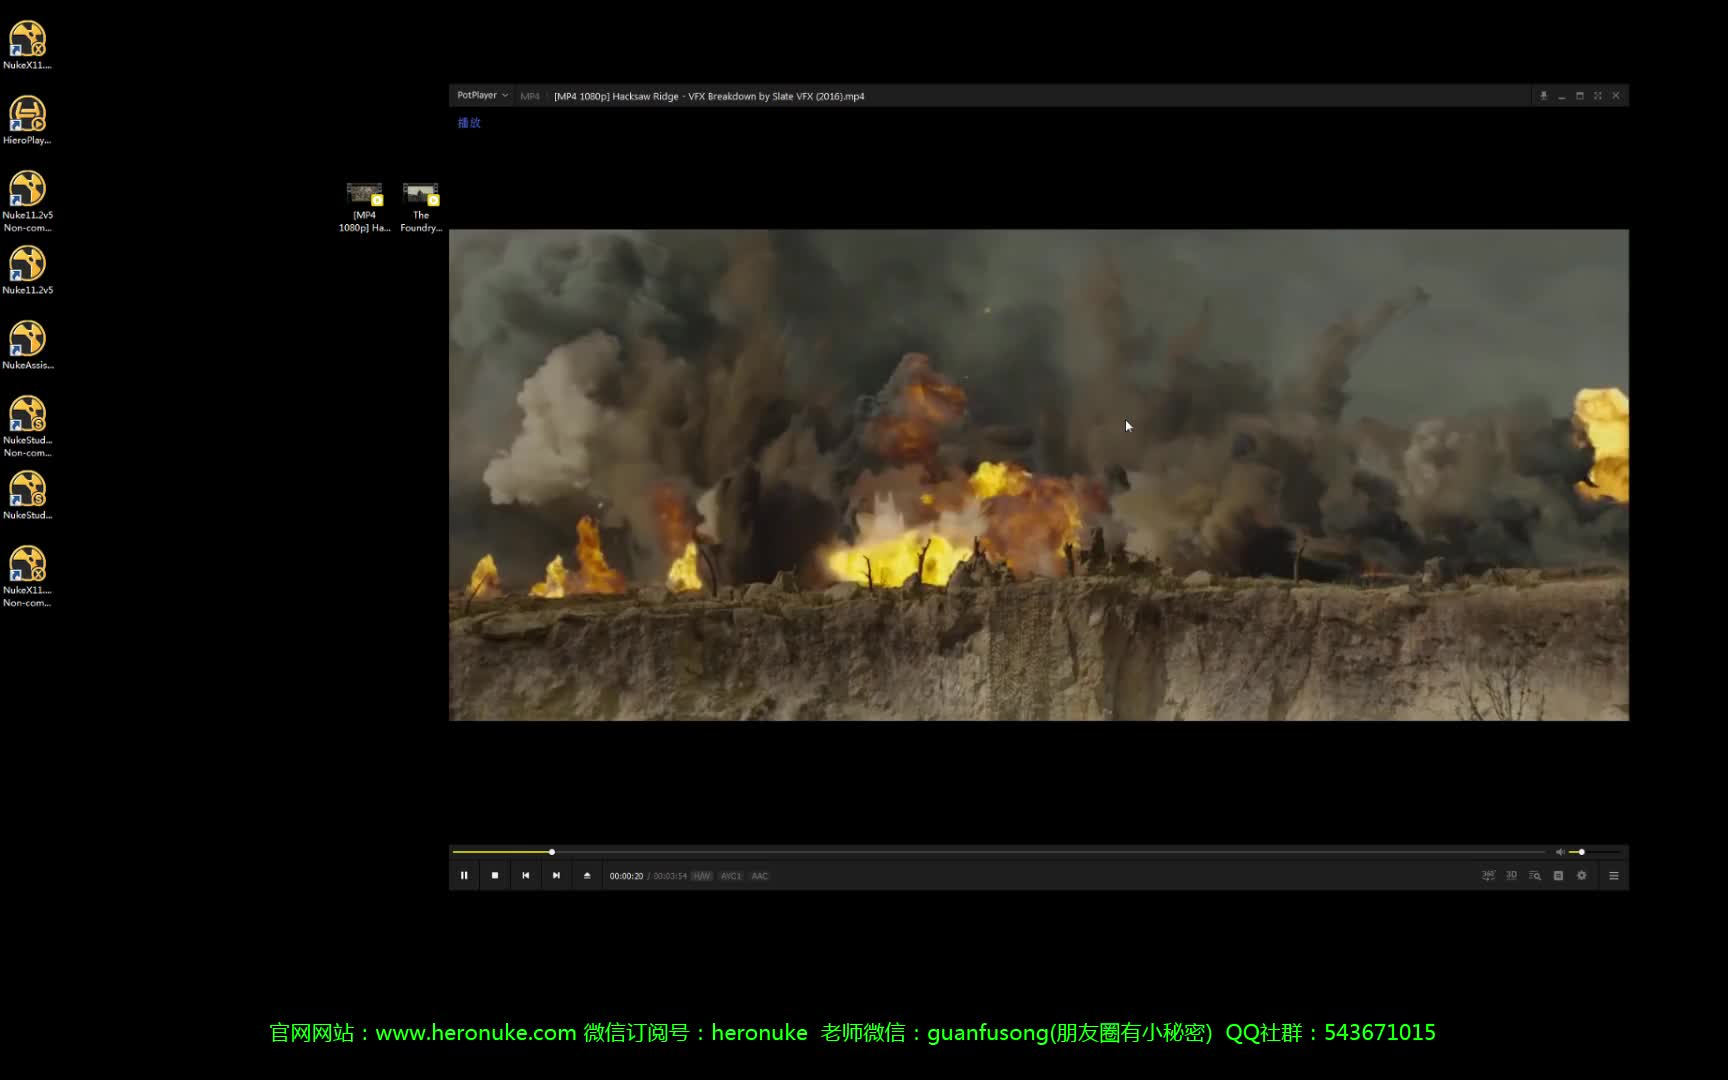Pin PotPlayer window on top
This screenshot has width=1728, height=1080.
tap(1543, 96)
